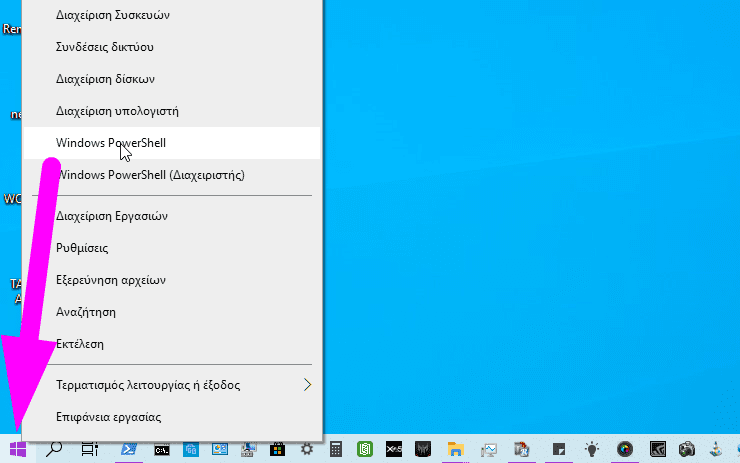The width and height of the screenshot is (740, 463).
Task: Open the network computers taskbar icon
Action: click(249, 449)
